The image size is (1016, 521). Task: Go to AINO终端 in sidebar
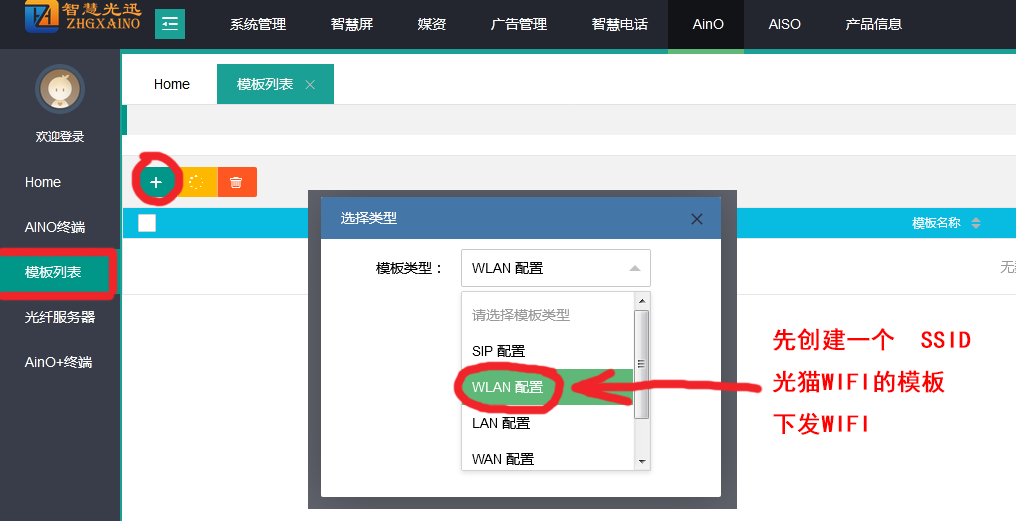tap(55, 227)
